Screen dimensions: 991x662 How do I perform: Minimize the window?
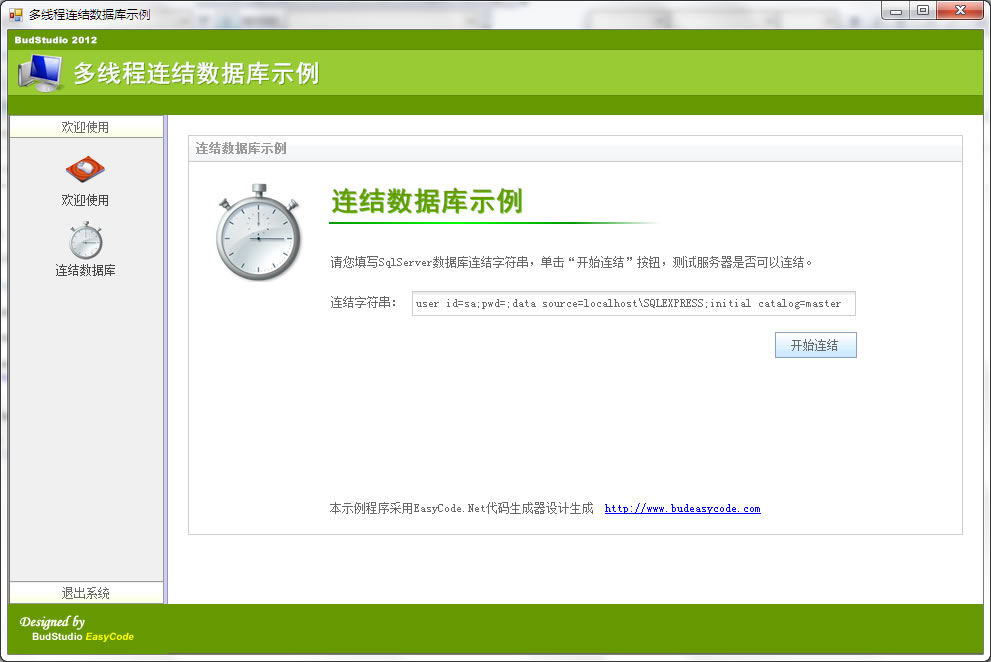point(896,11)
